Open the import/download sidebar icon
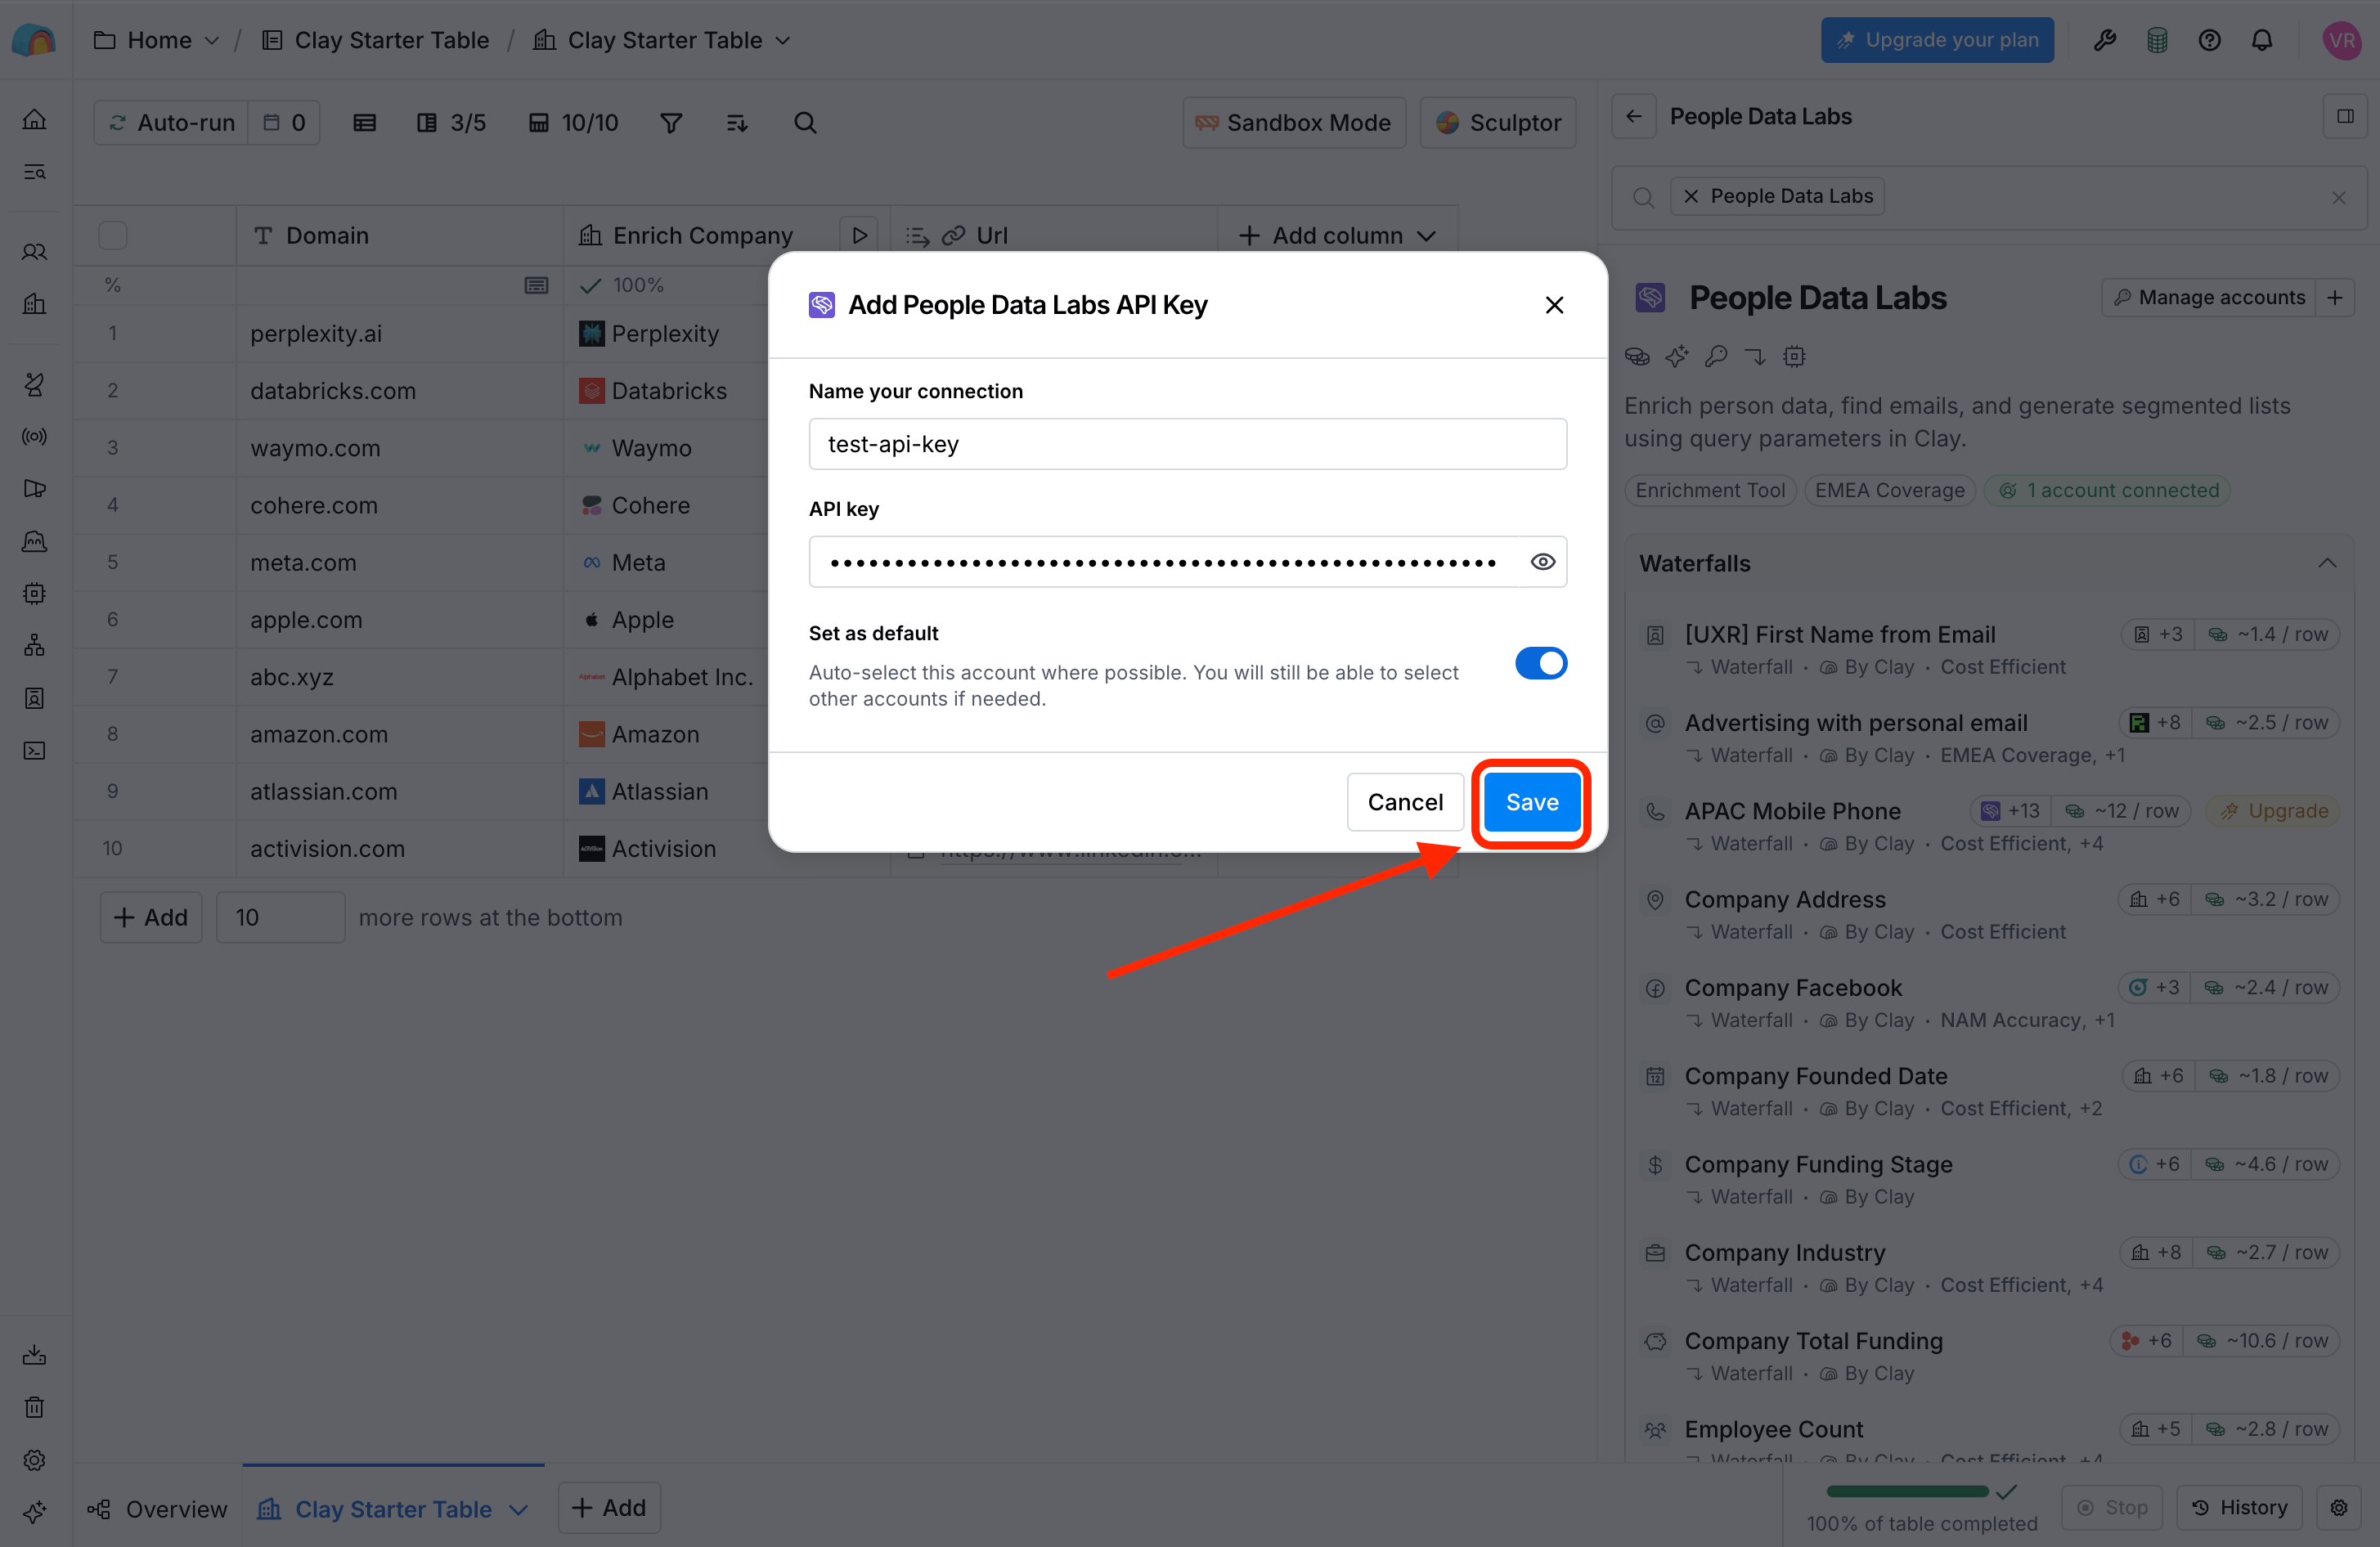This screenshot has width=2380, height=1547. pos(35,1355)
